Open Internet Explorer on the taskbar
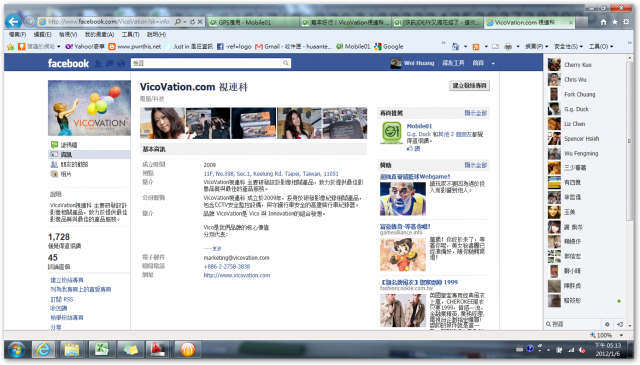Screen dimensions: 640x365 (44, 349)
